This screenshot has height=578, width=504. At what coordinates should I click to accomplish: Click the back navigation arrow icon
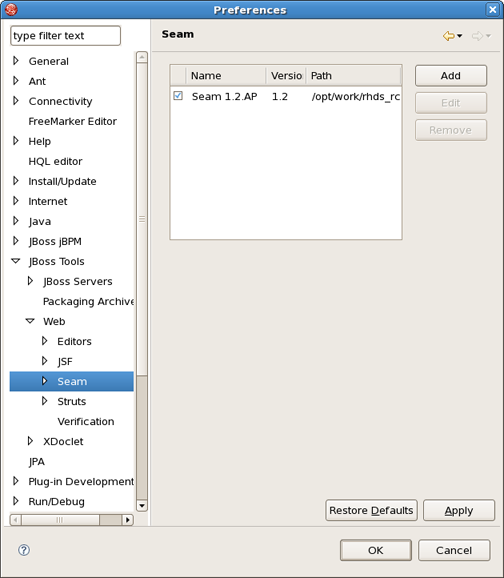point(448,36)
